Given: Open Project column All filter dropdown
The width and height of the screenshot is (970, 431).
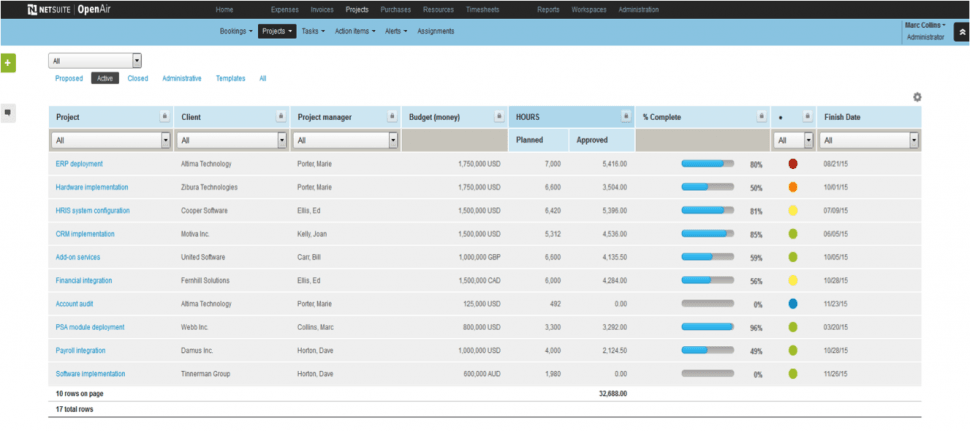Looking at the screenshot, I should (x=111, y=141).
